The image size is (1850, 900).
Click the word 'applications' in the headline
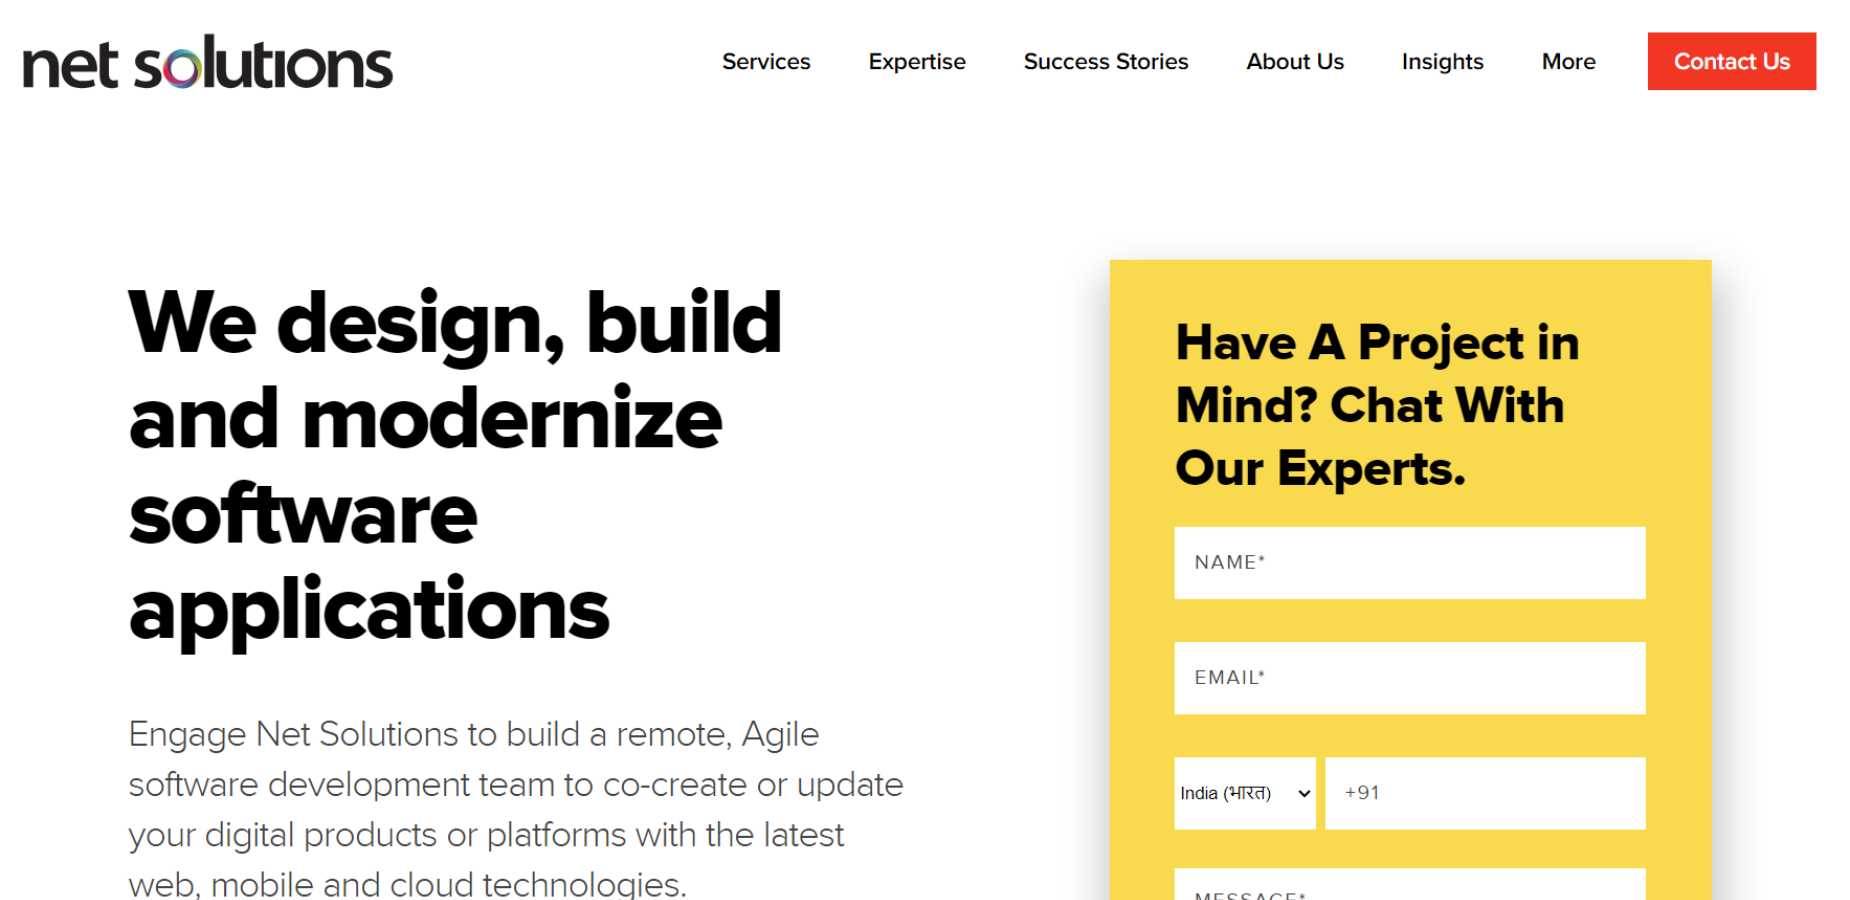(368, 609)
